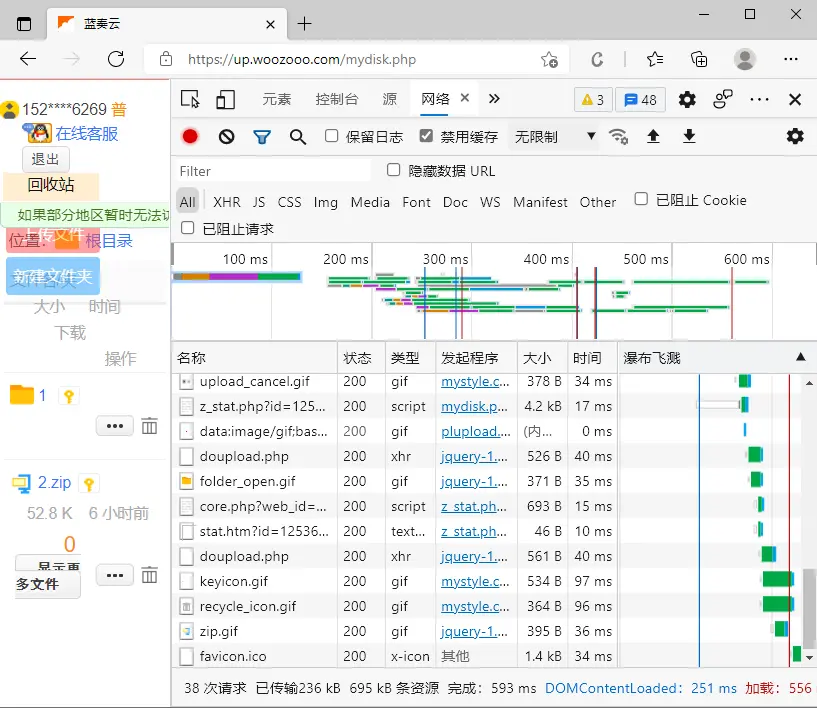Enable the 保留日志 checkbox
The image size is (817, 708).
(x=331, y=136)
